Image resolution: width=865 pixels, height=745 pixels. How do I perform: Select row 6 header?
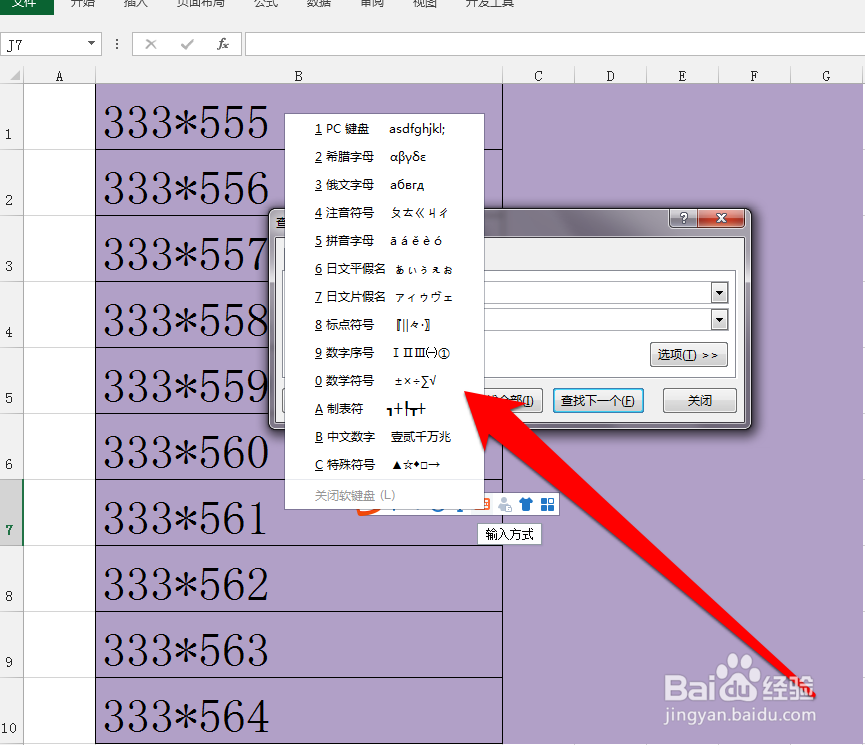(x=11, y=447)
